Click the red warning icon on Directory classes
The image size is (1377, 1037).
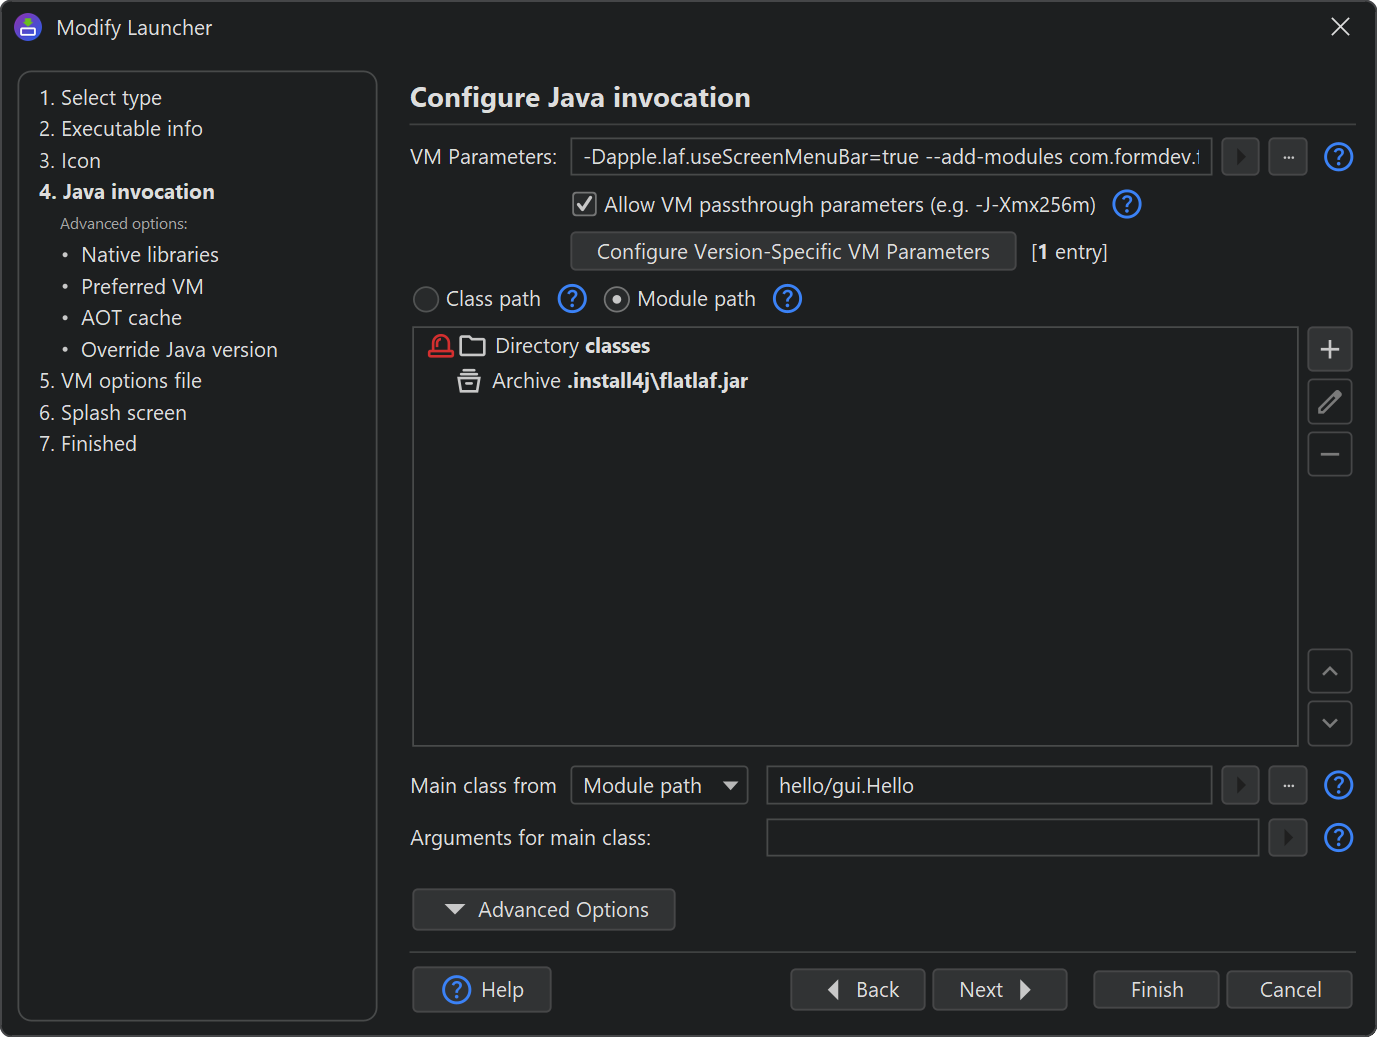point(440,346)
